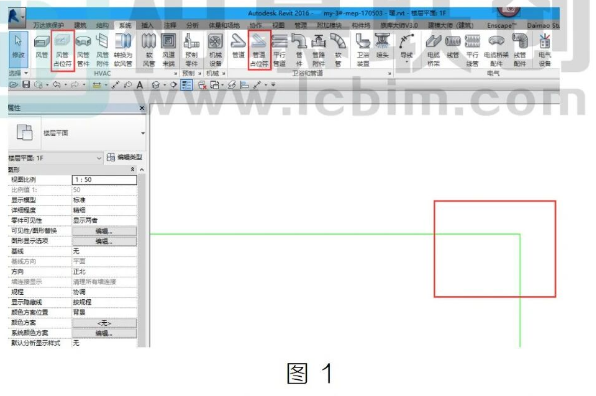Click the Undo arrow in quick access toolbar
Image resolution: width=596 pixels, height=396 pixels.
(x=57, y=84)
